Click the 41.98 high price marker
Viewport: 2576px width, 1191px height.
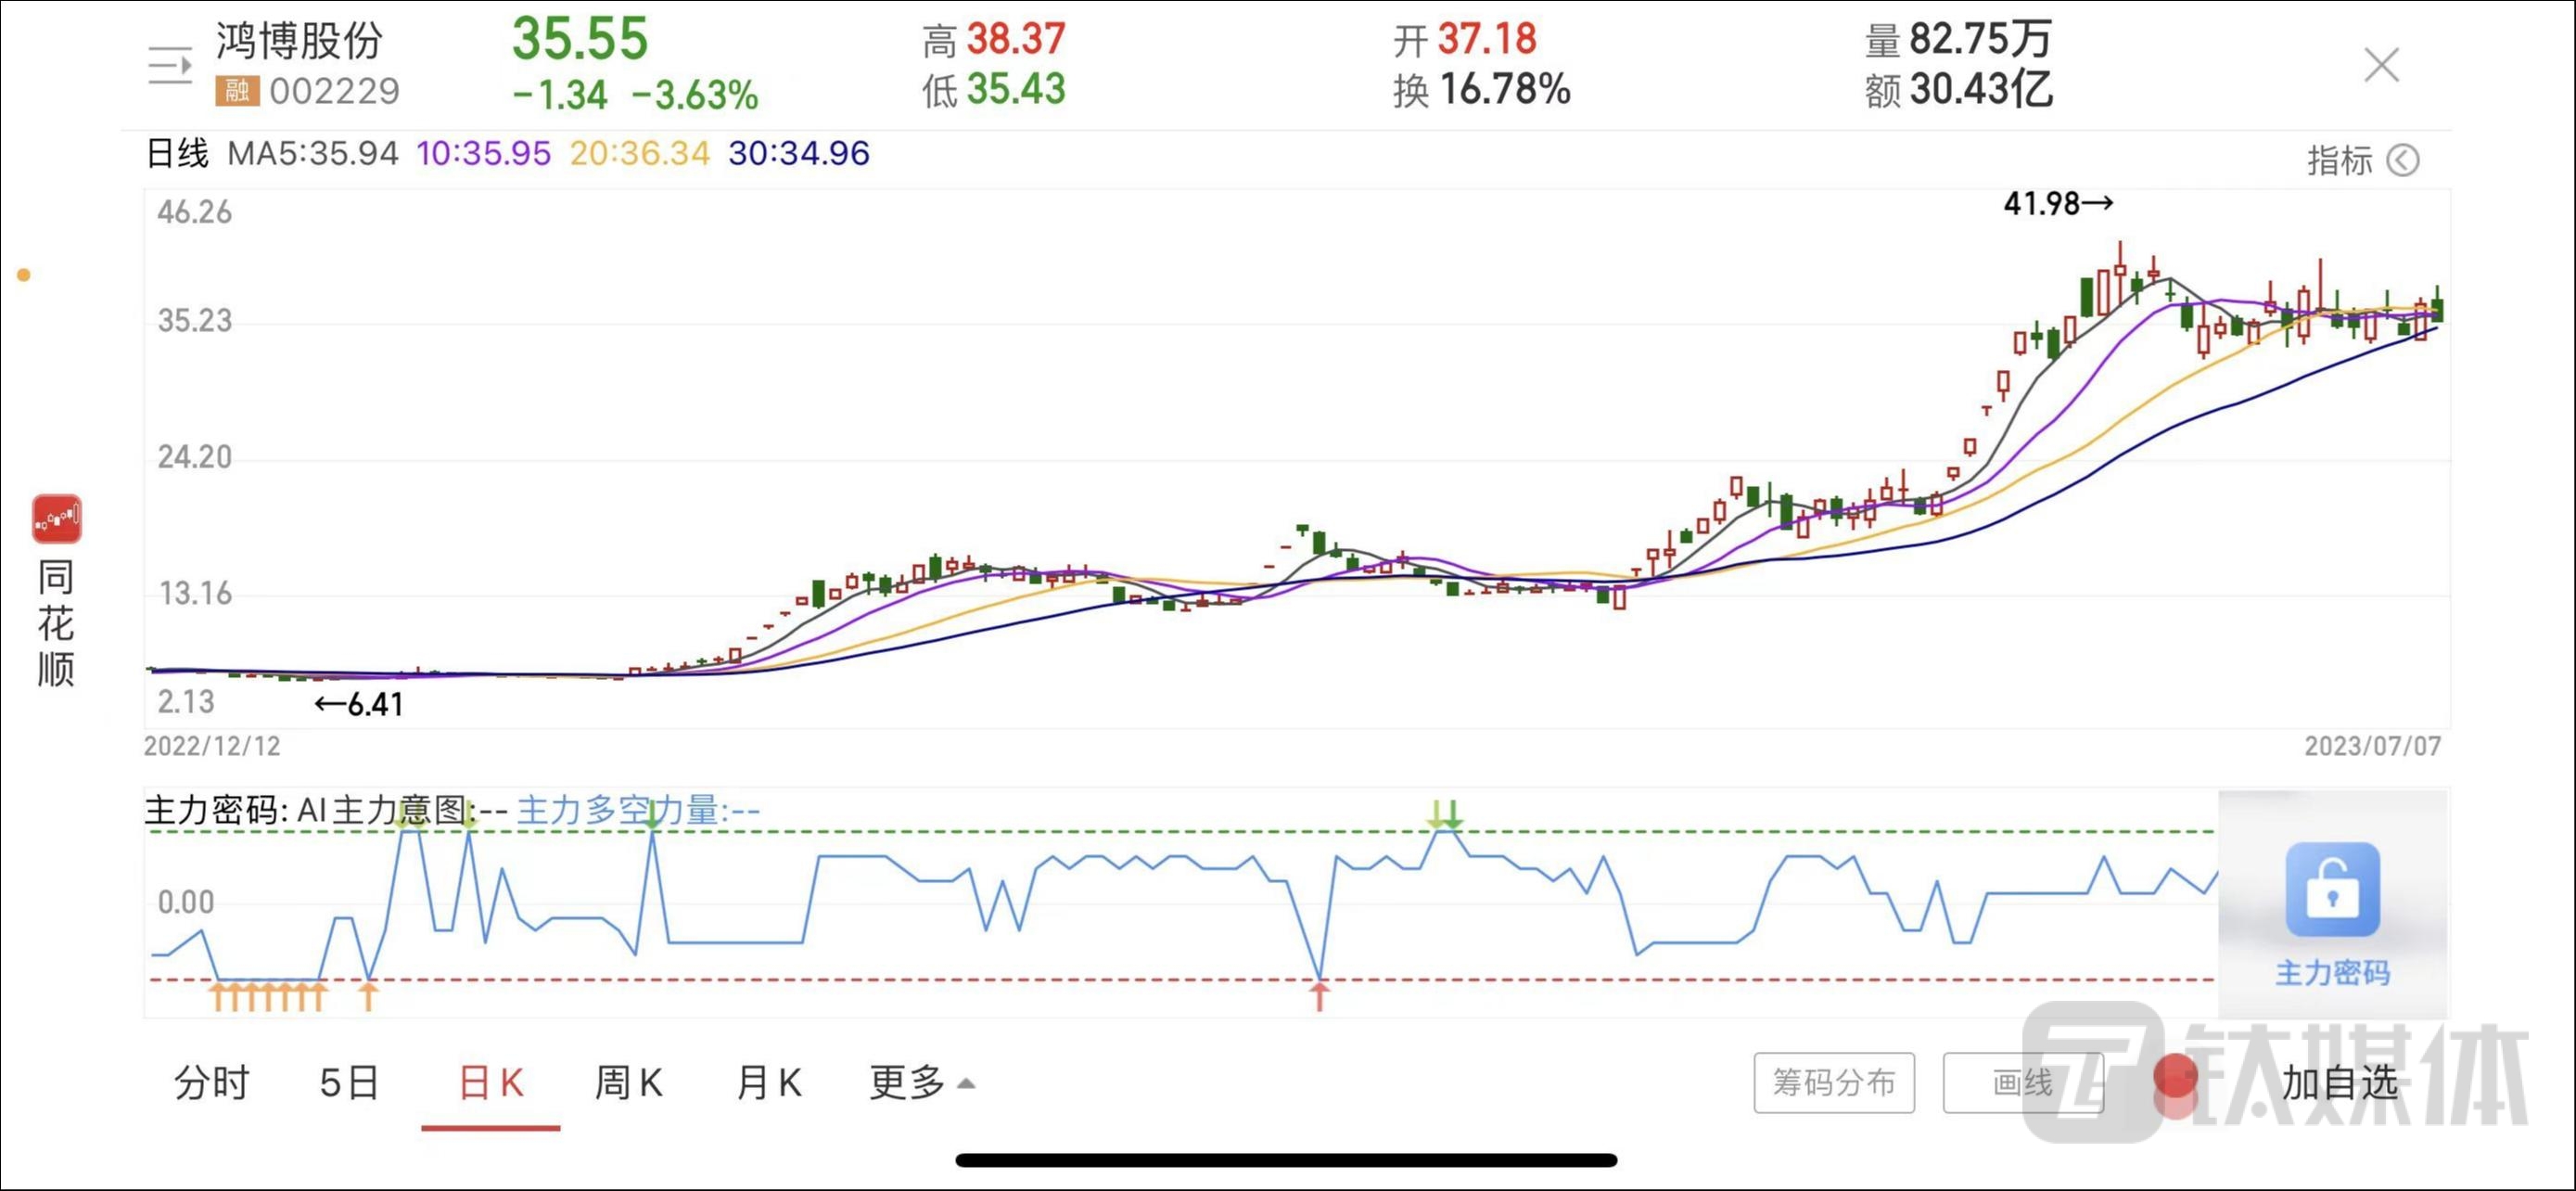2057,204
